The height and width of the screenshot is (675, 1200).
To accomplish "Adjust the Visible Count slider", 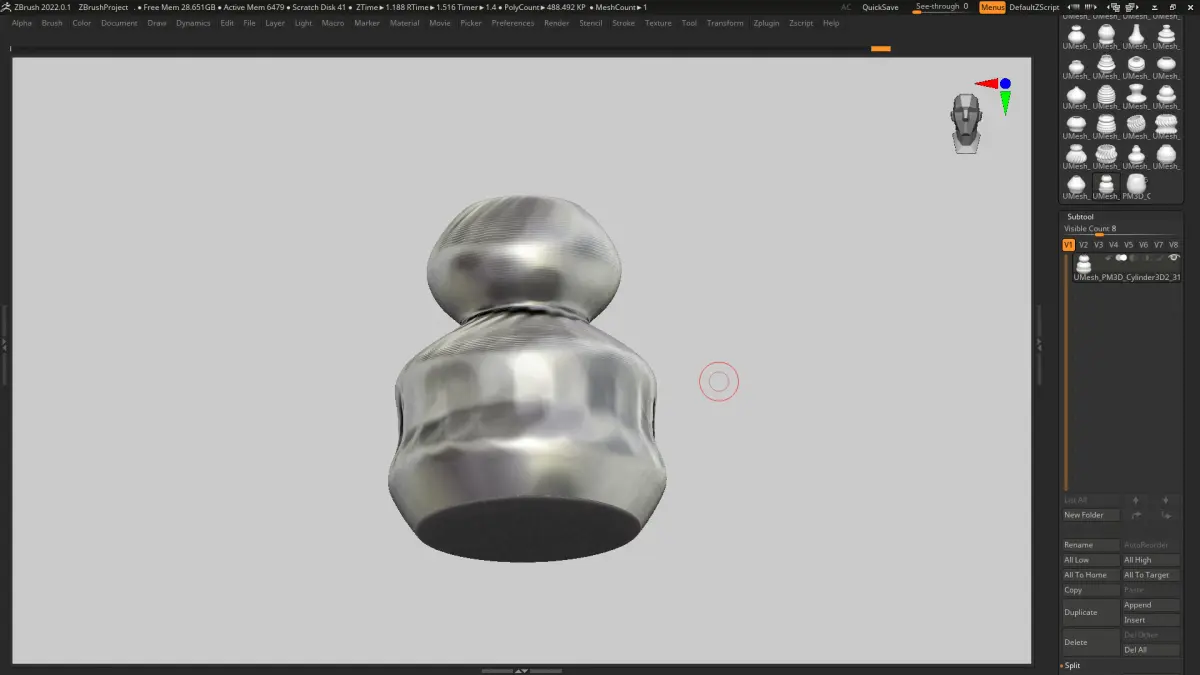I will (x=1121, y=229).
